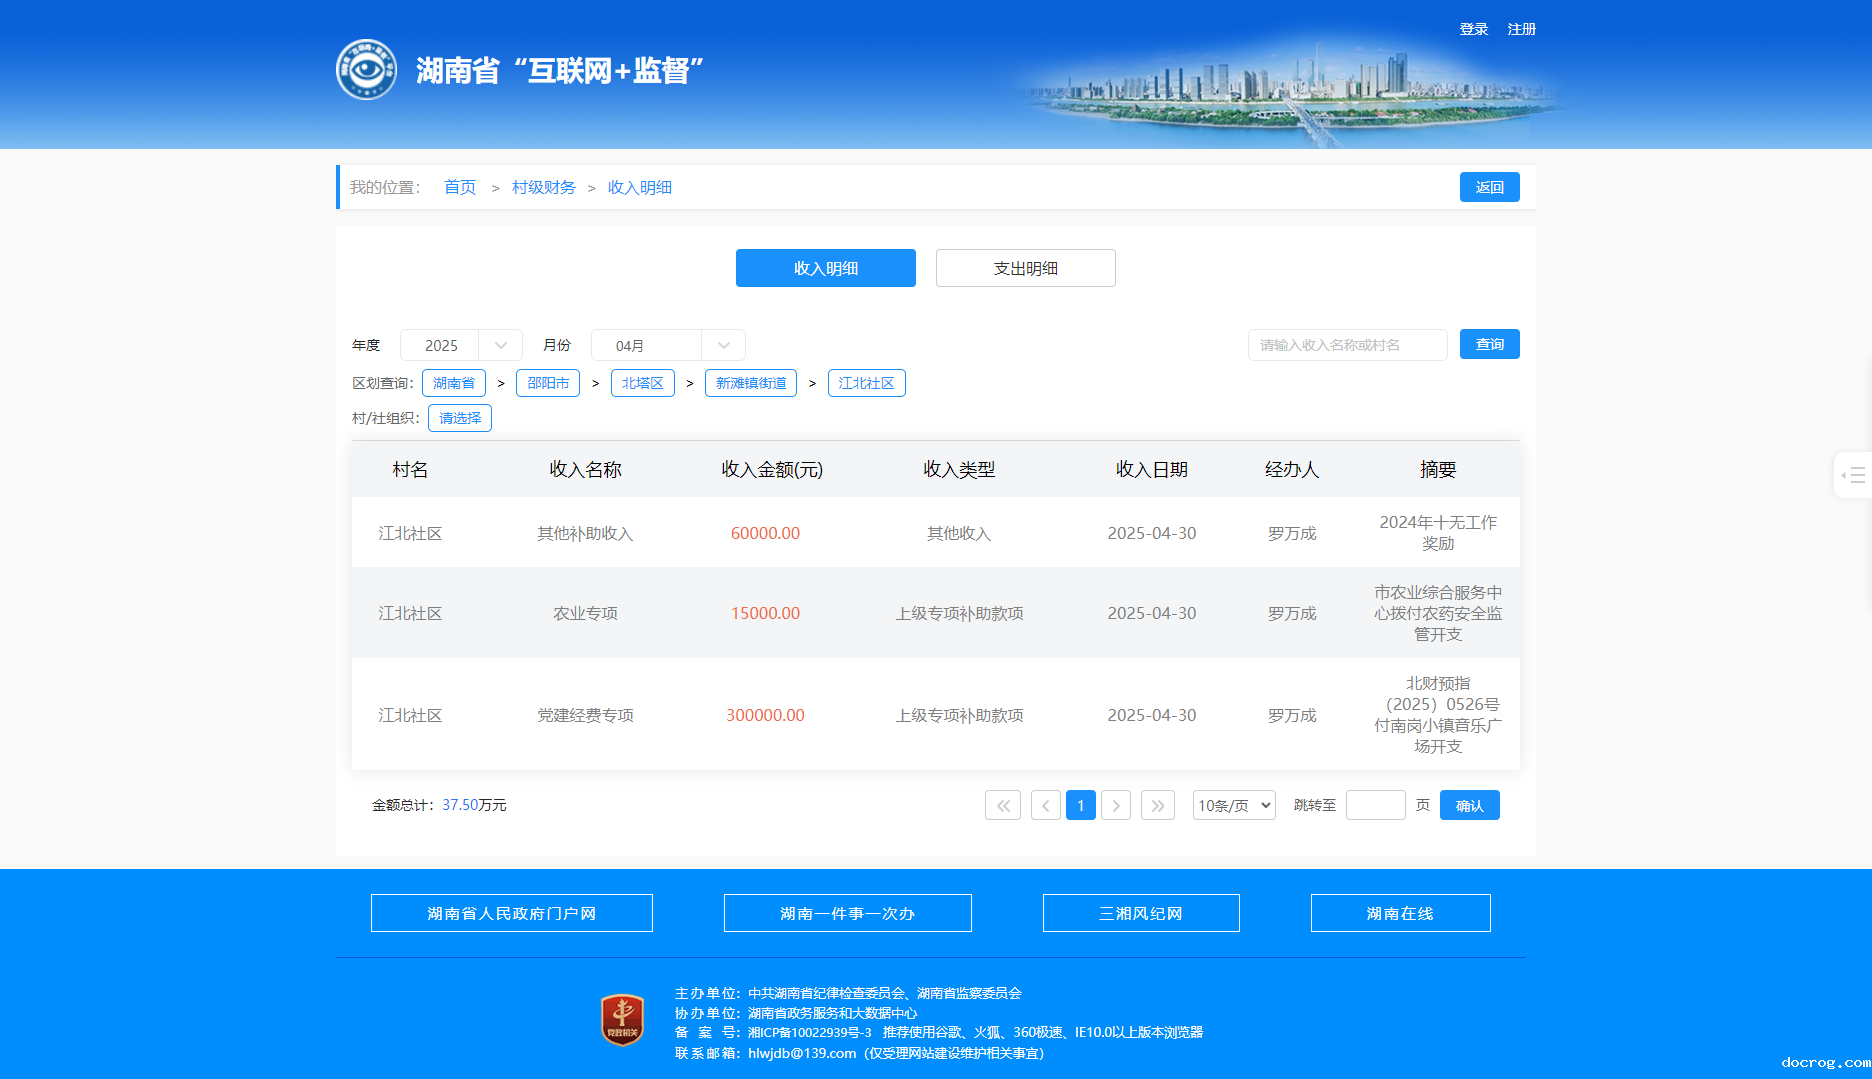Open the 三湘风纪网 footer link
Image resolution: width=1872 pixels, height=1079 pixels.
tap(1140, 913)
